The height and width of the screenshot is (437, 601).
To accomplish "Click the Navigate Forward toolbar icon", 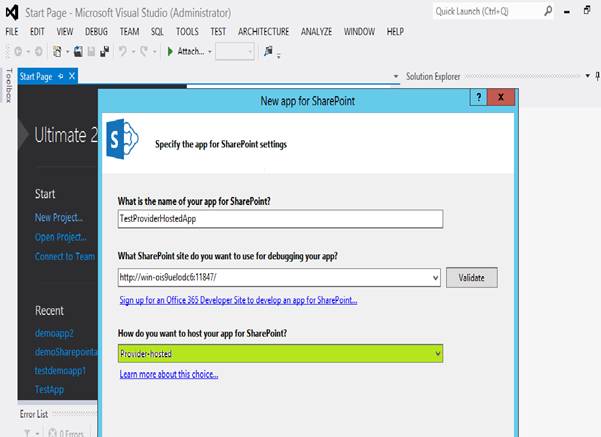I will point(38,51).
